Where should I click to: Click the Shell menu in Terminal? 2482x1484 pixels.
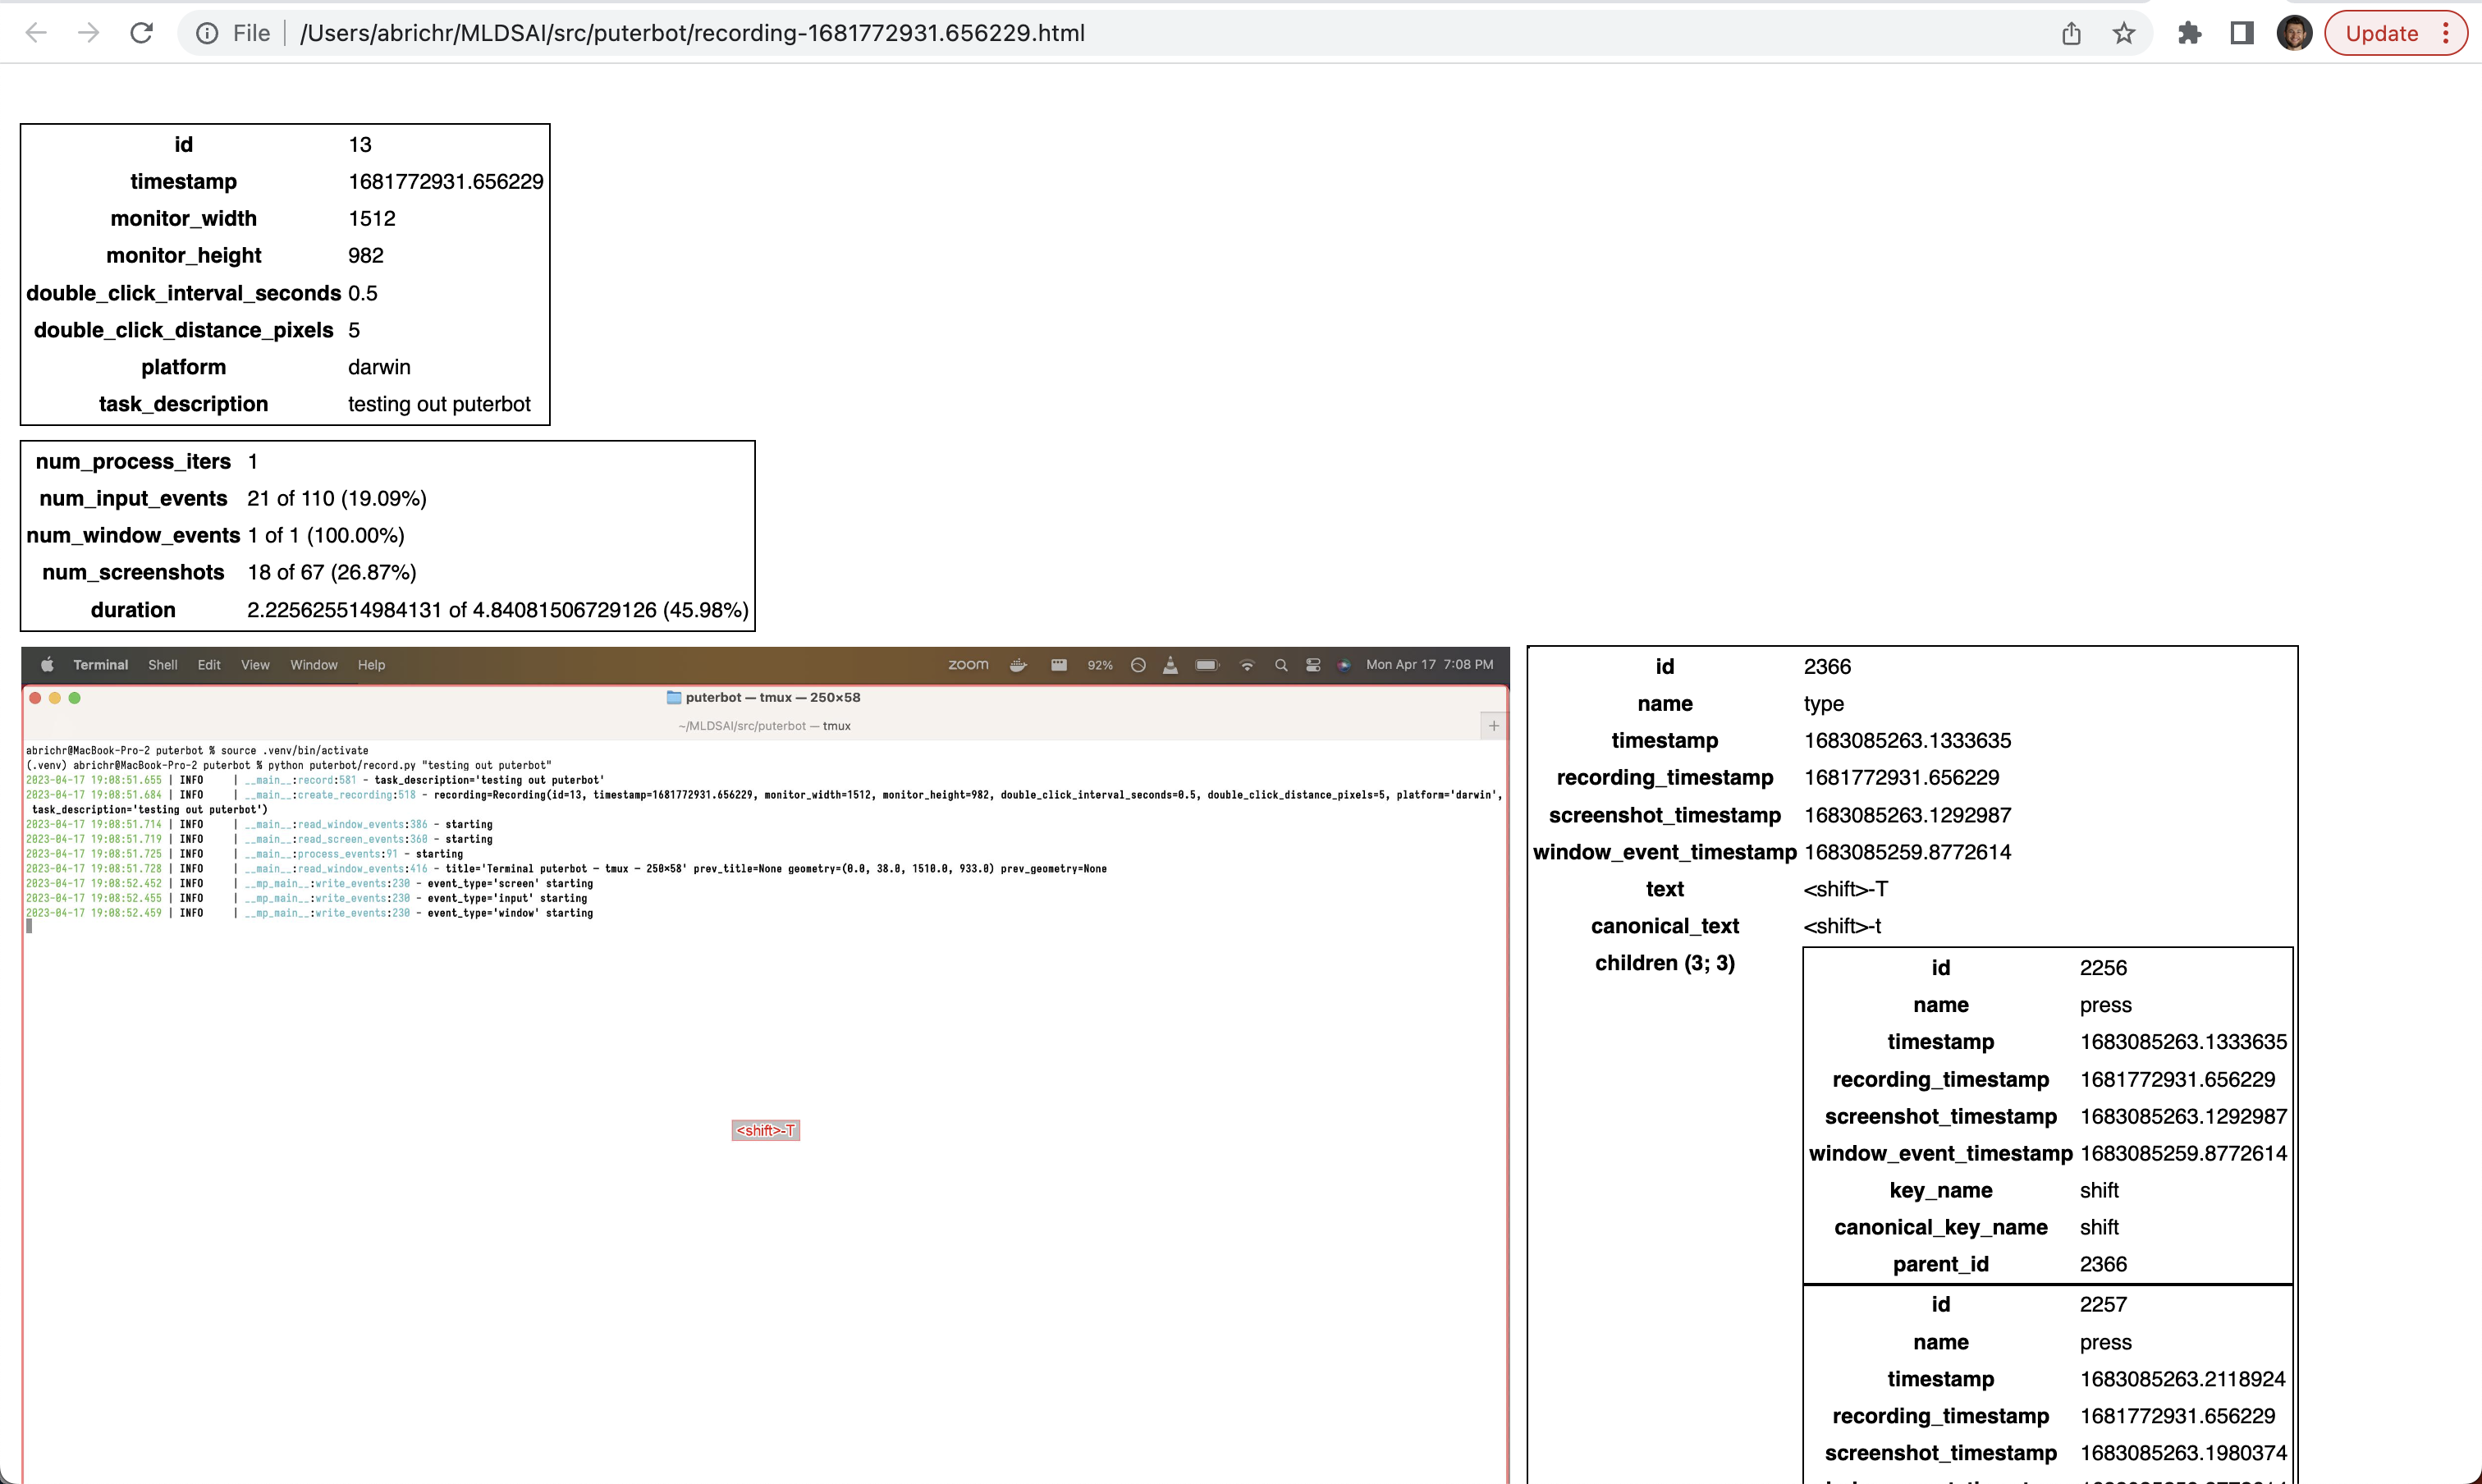click(x=162, y=664)
